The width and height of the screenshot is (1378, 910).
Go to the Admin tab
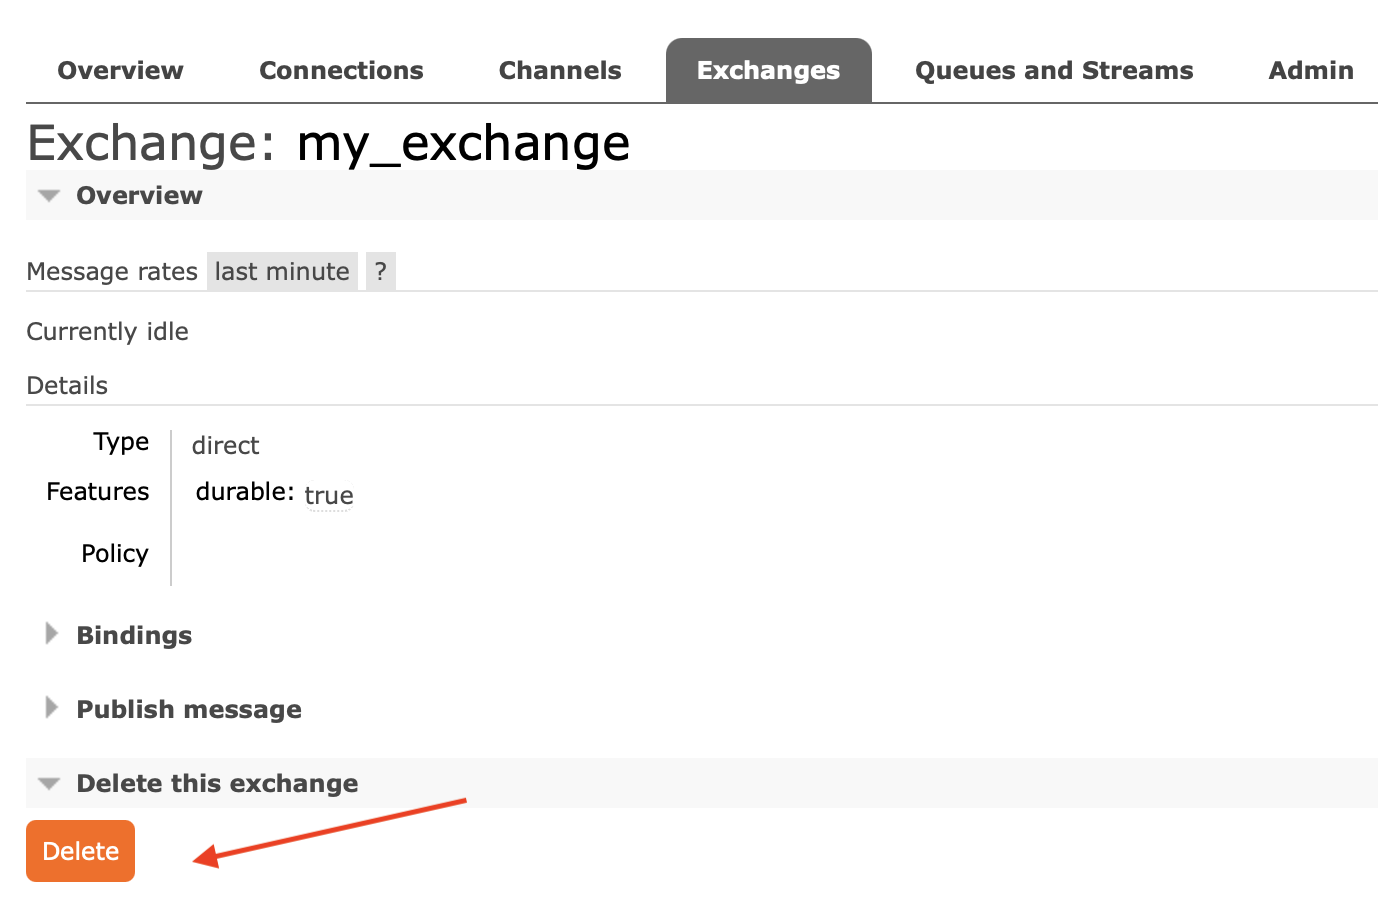[1311, 70]
